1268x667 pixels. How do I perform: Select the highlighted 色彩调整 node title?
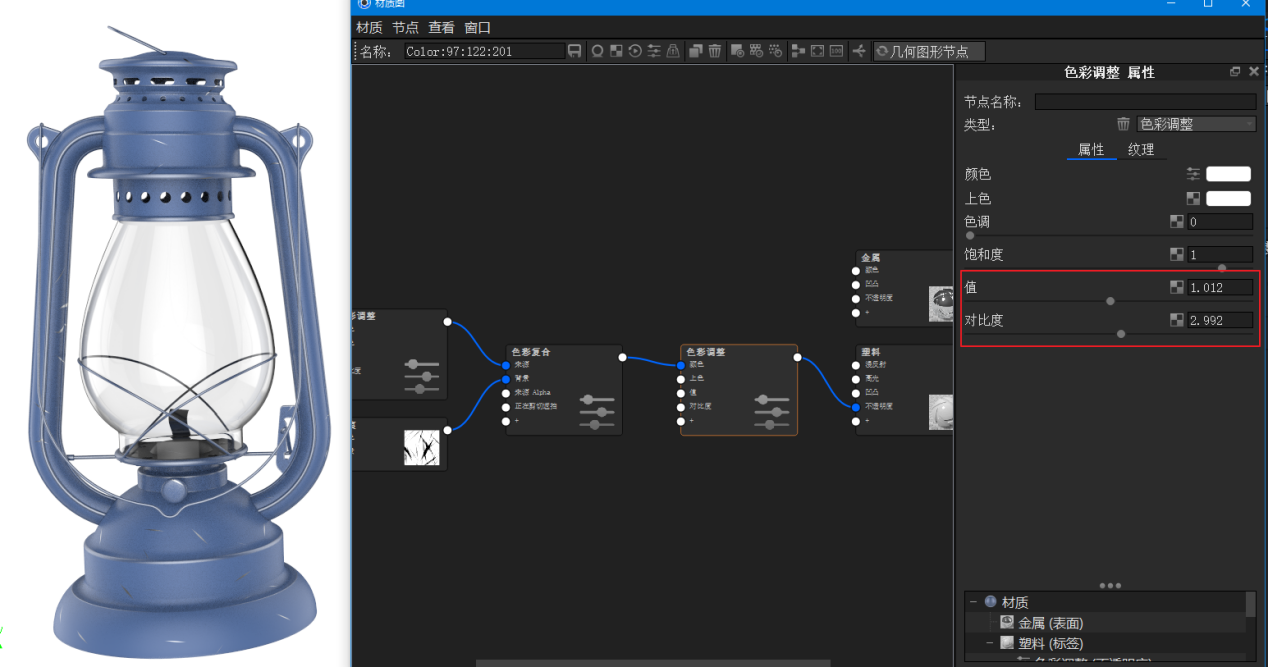(706, 352)
